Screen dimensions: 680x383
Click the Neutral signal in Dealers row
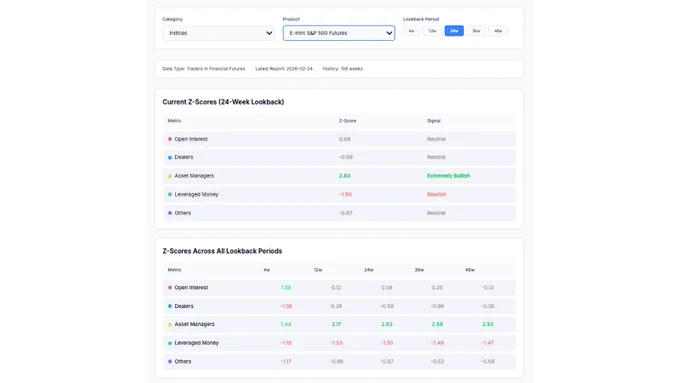pyautogui.click(x=436, y=157)
